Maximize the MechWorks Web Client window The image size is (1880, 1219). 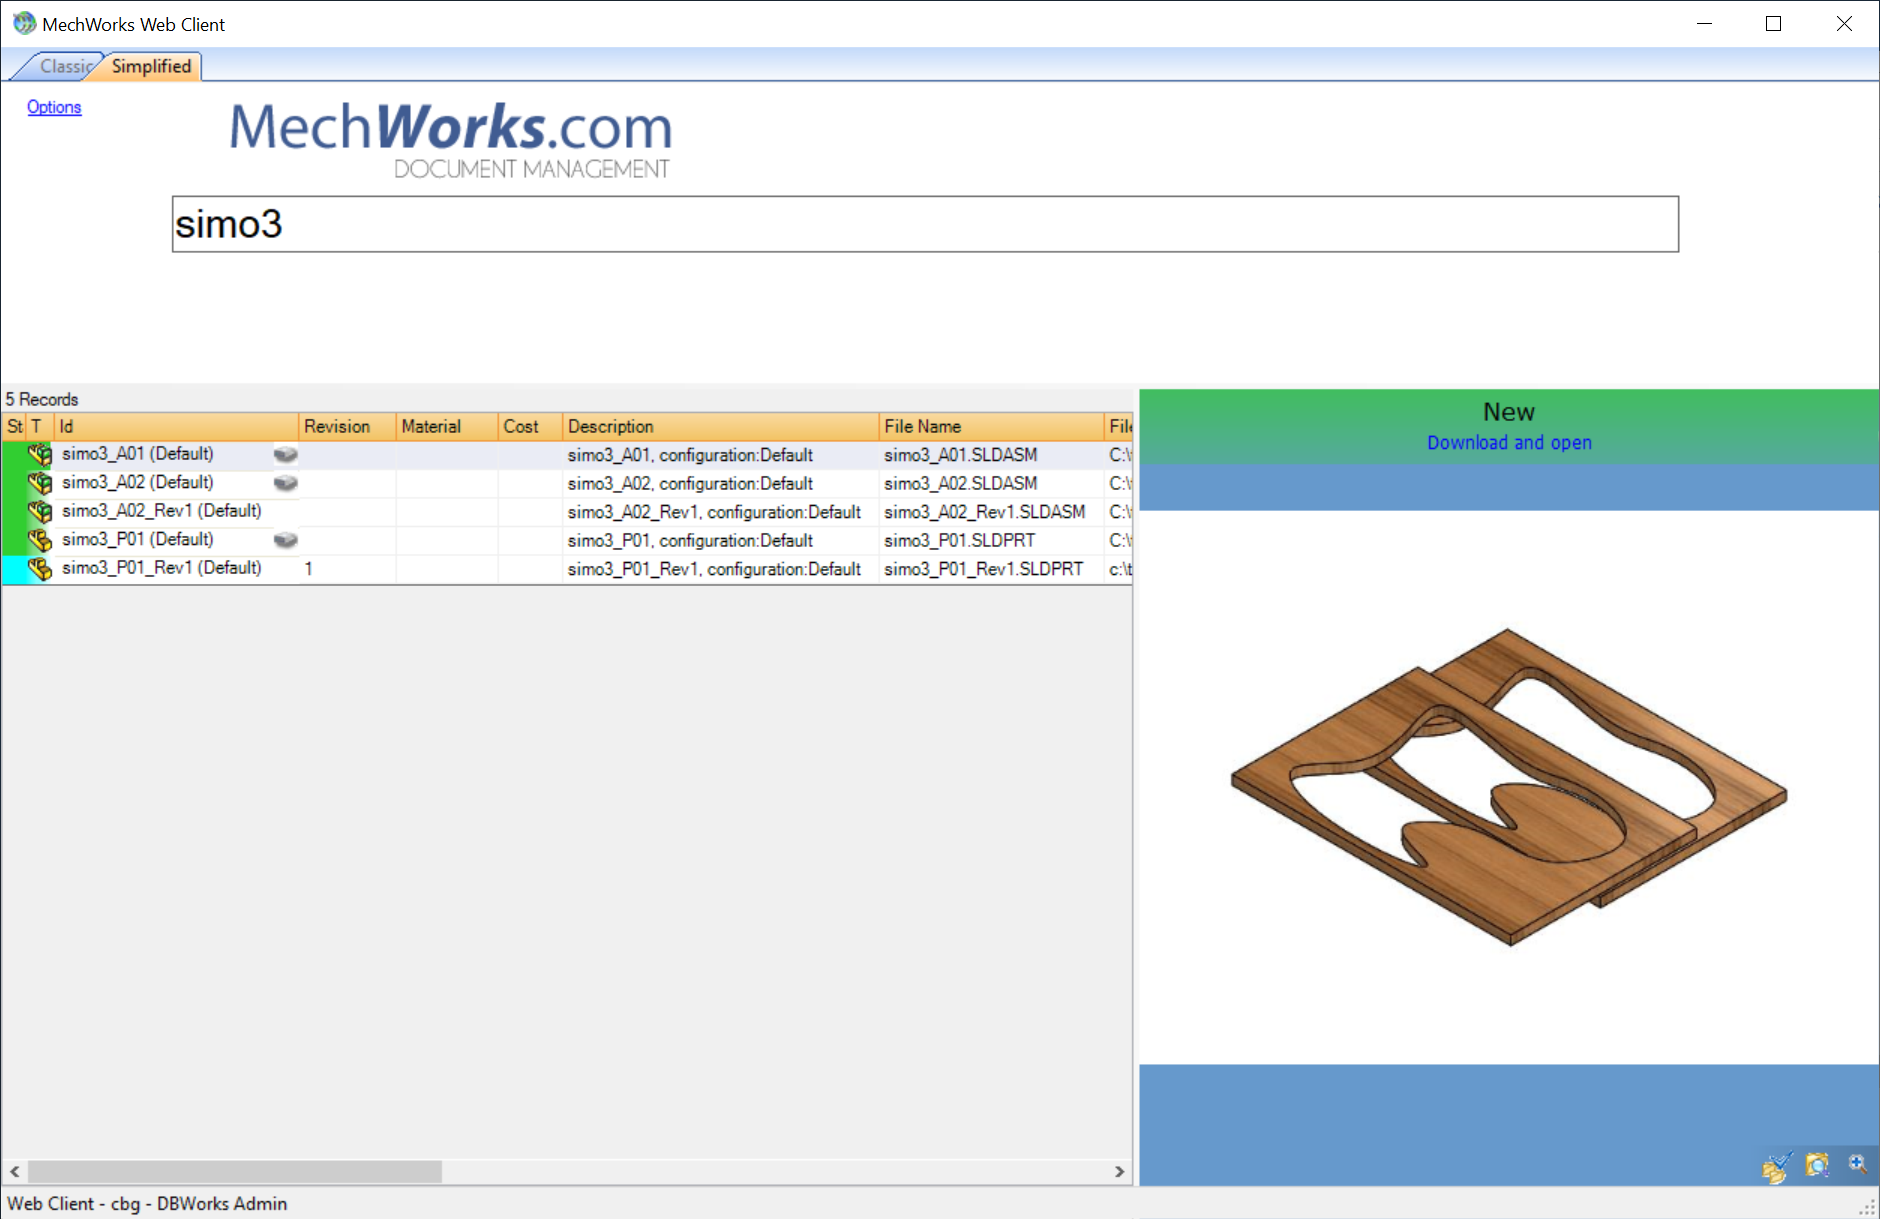tap(1774, 24)
